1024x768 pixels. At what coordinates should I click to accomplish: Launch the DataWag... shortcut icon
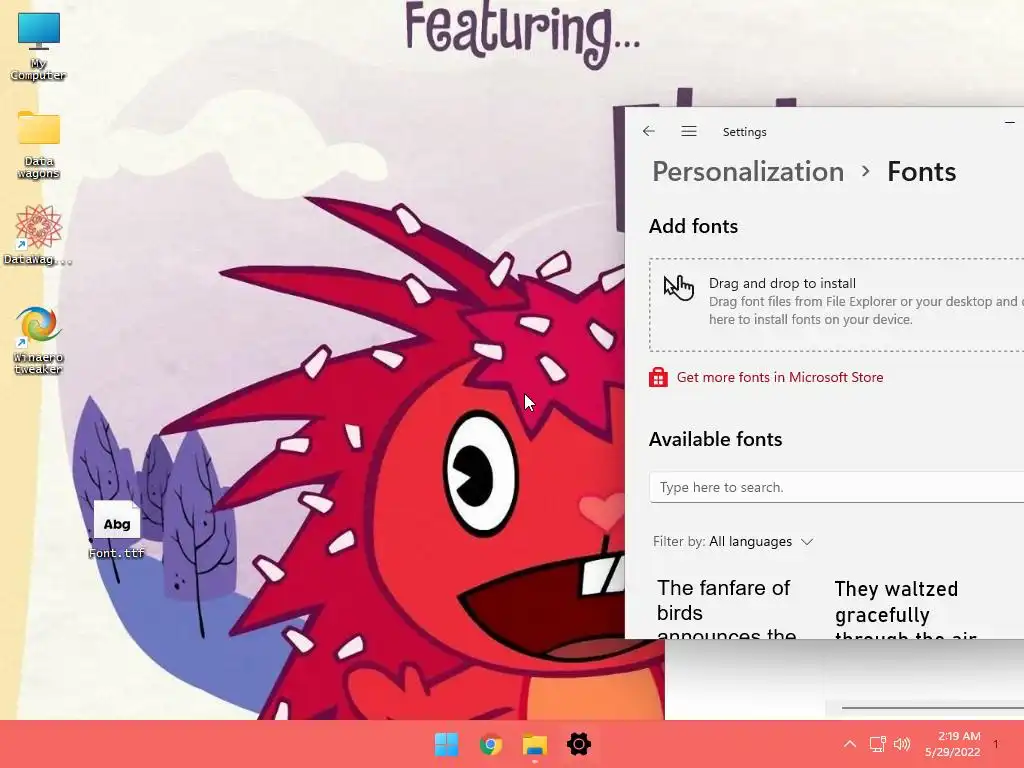[39, 235]
